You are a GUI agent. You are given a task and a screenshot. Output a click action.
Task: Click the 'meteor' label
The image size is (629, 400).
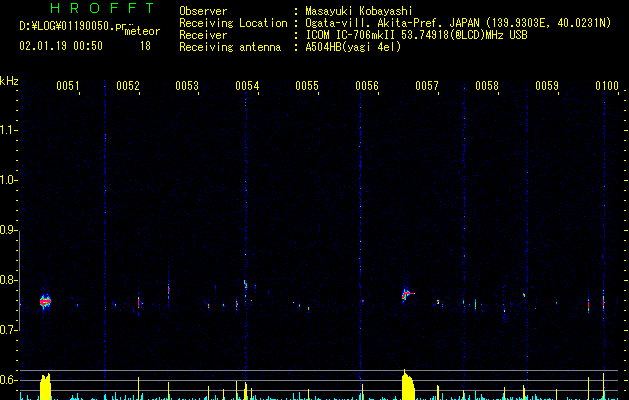(142, 31)
